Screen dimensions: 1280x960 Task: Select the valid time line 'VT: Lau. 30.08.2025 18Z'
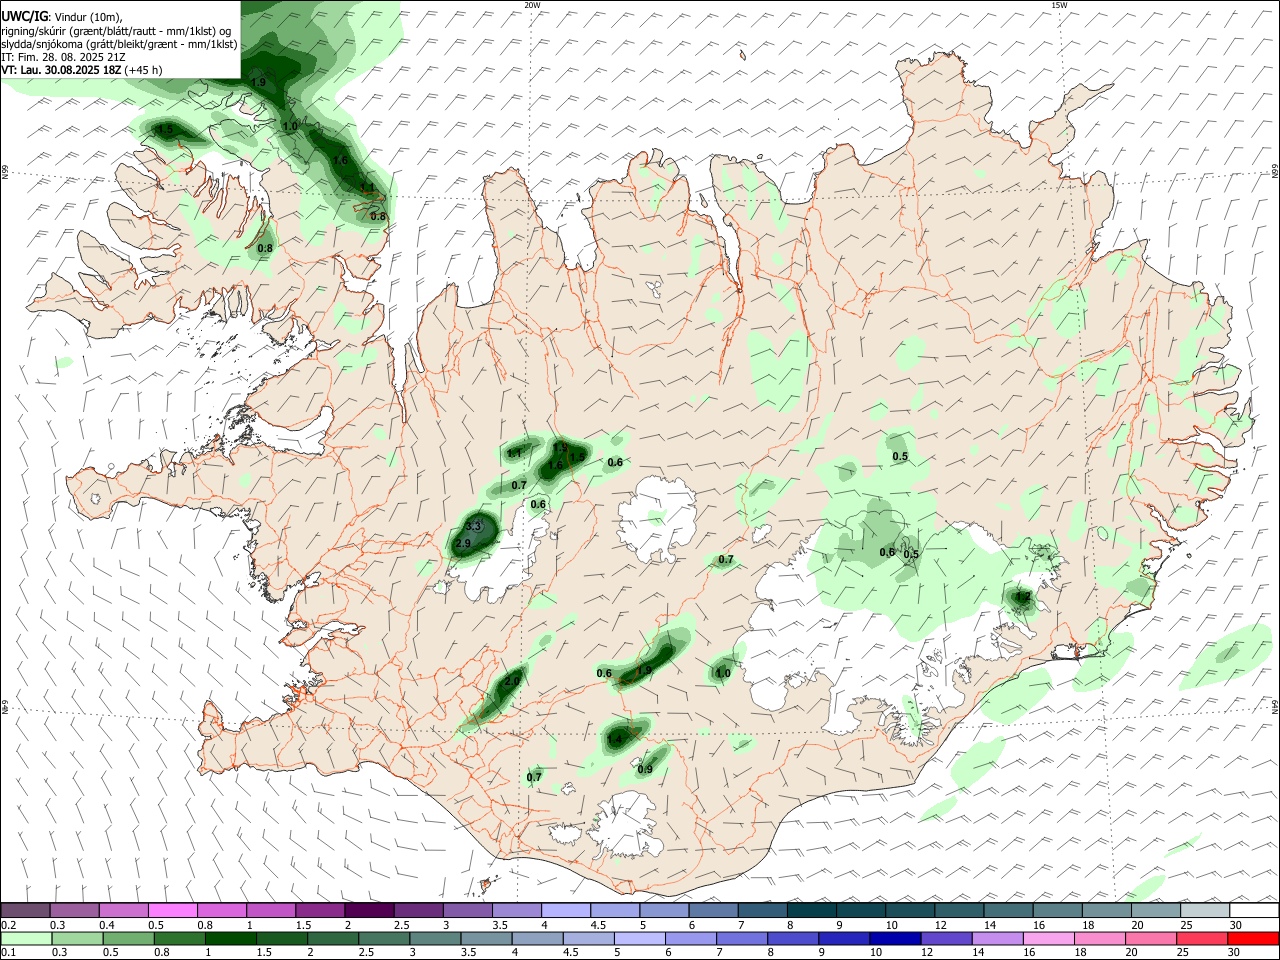point(61,70)
